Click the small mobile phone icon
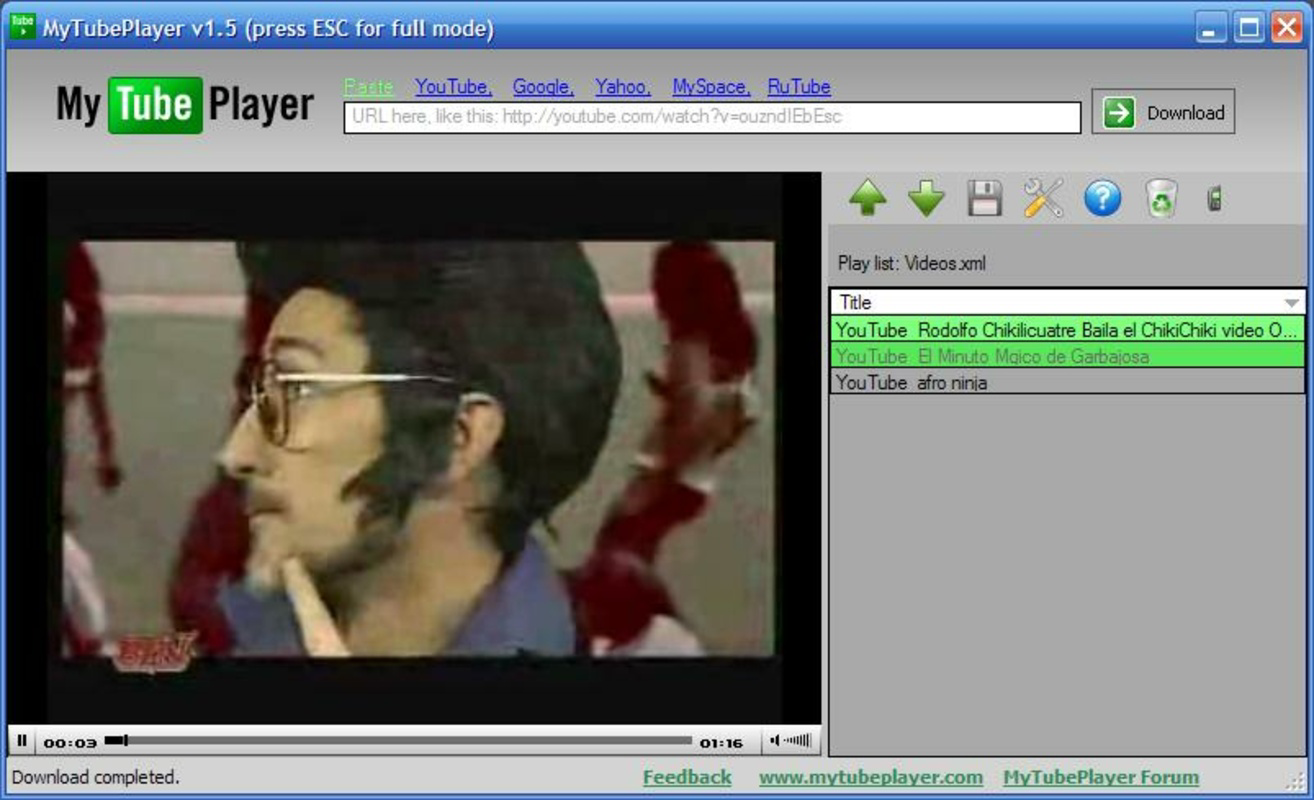The height and width of the screenshot is (800, 1314). [1214, 198]
